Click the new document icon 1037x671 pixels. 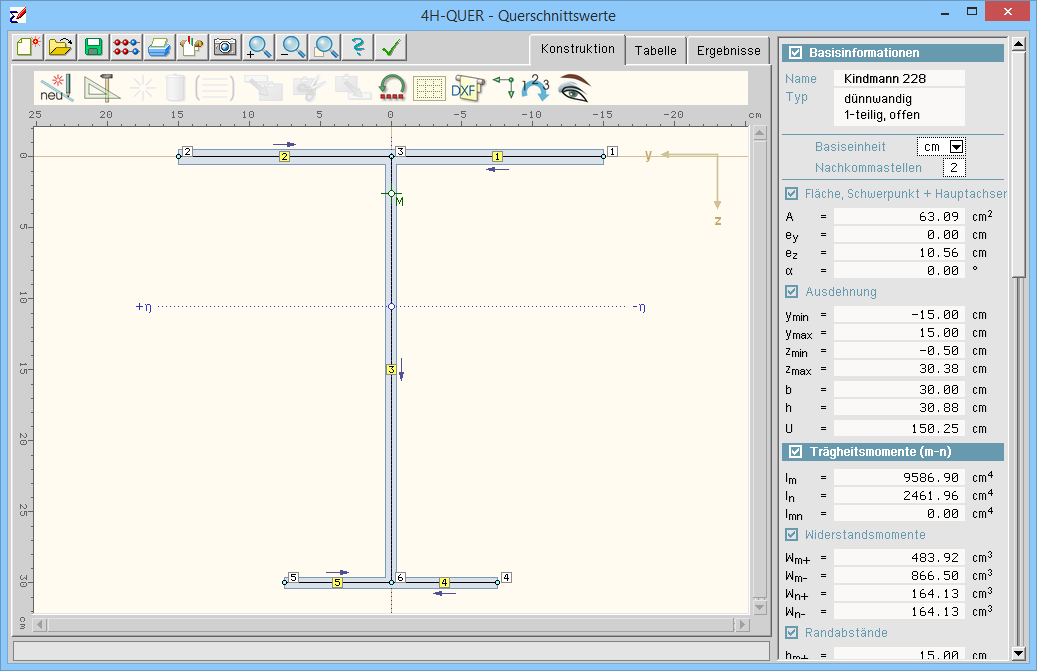pyautogui.click(x=27, y=47)
